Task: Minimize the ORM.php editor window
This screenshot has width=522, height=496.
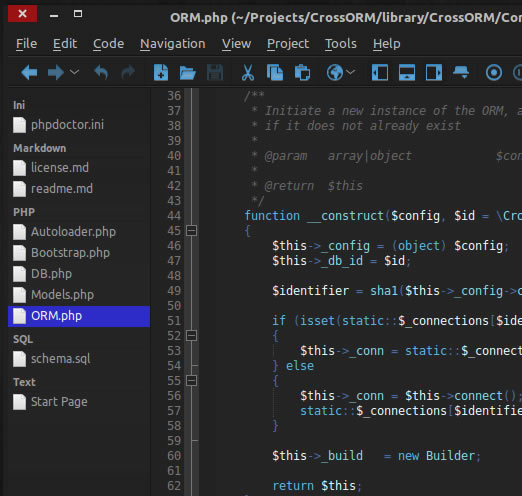Action: (x=54, y=15)
